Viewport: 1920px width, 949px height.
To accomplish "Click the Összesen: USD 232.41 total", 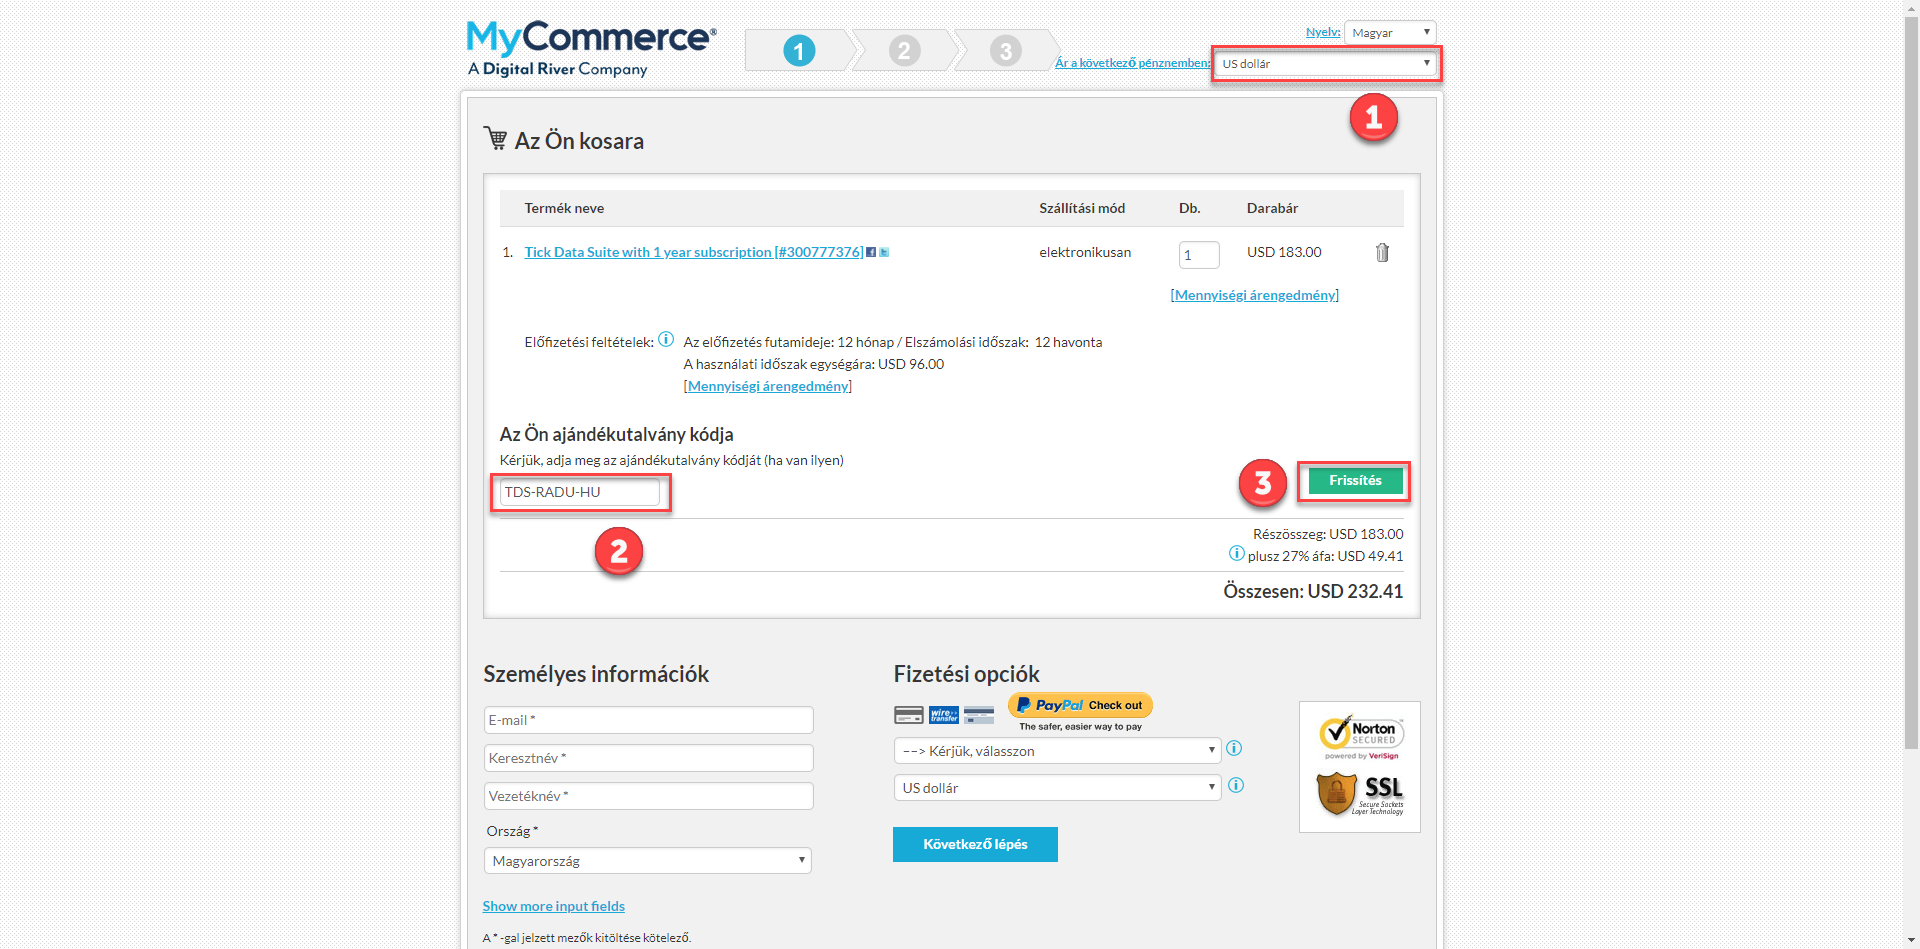I will (x=1313, y=591).
